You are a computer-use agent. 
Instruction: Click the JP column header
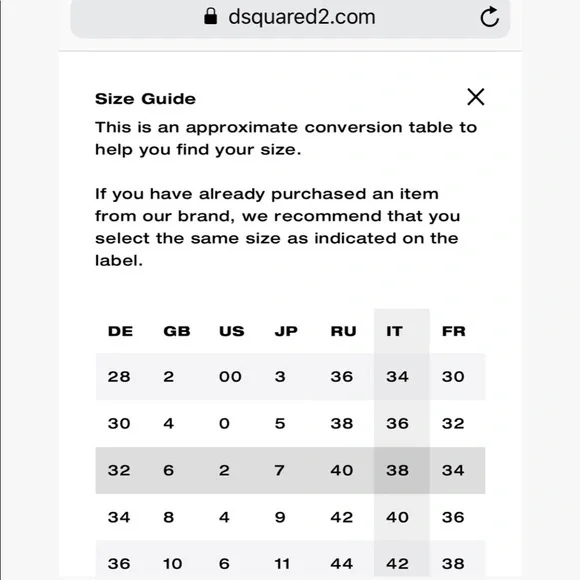point(286,331)
